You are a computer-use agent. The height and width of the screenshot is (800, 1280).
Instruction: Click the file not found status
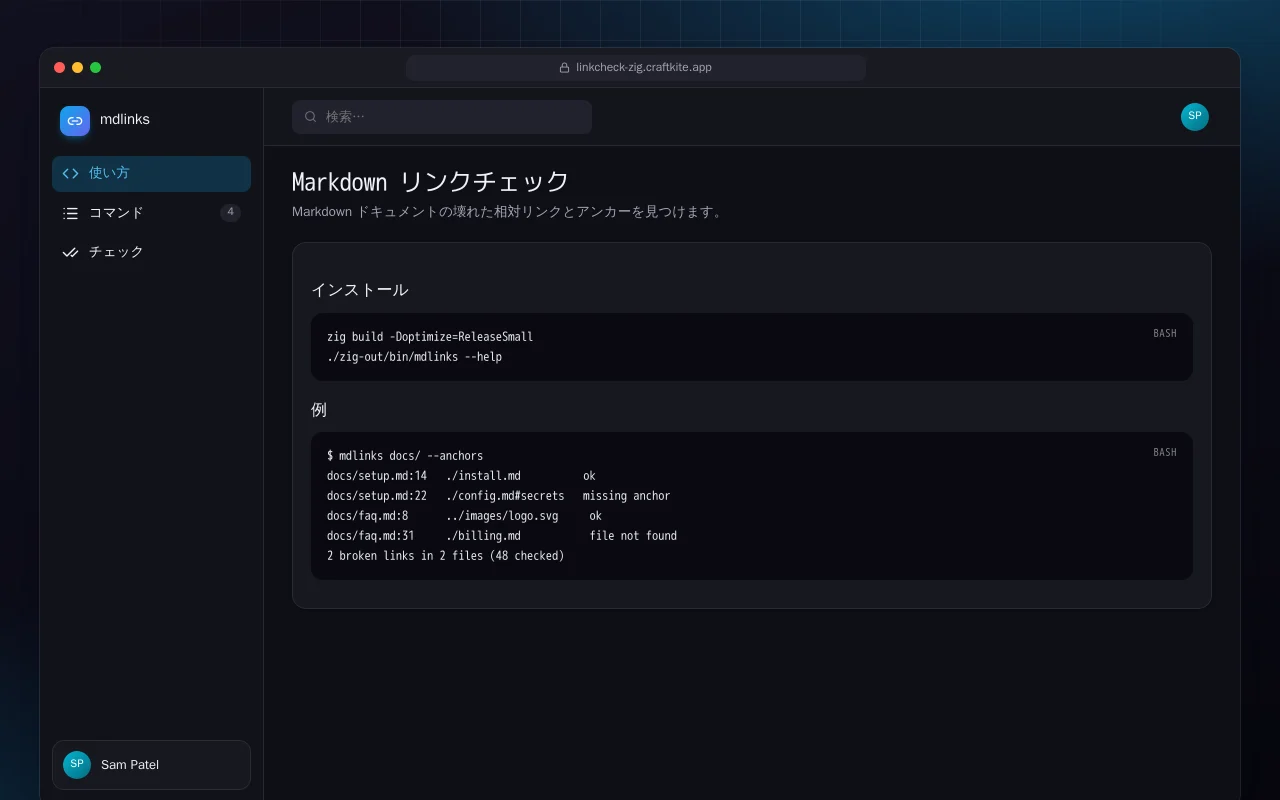click(x=633, y=536)
